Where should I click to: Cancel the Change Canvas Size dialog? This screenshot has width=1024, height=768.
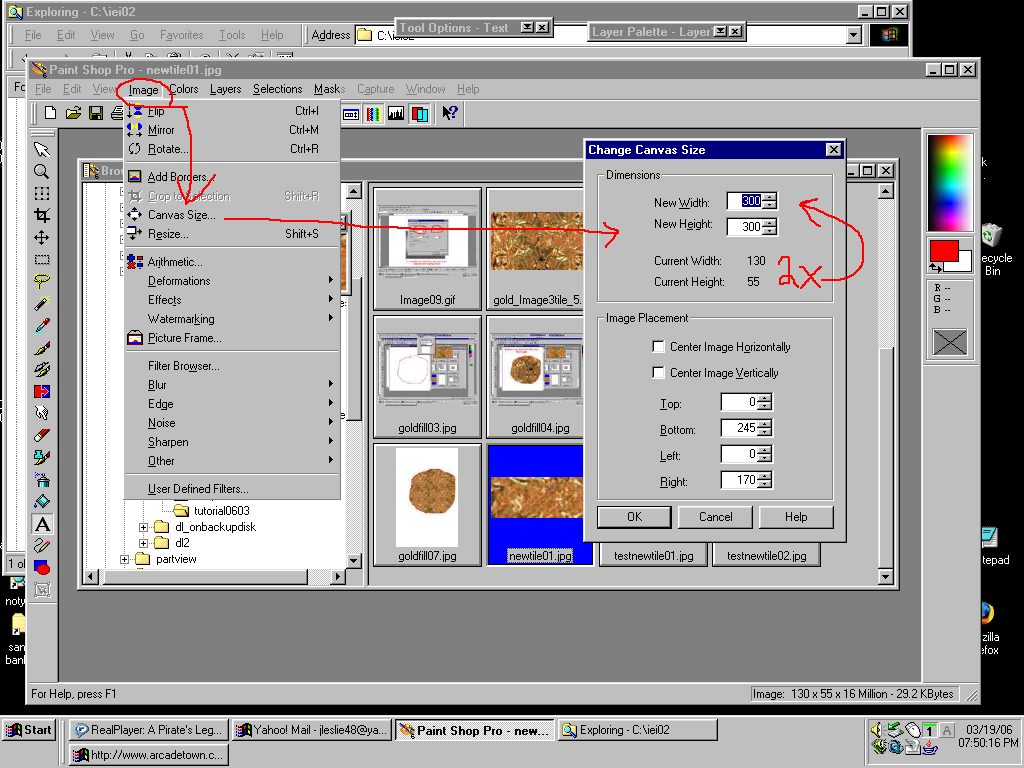point(716,517)
